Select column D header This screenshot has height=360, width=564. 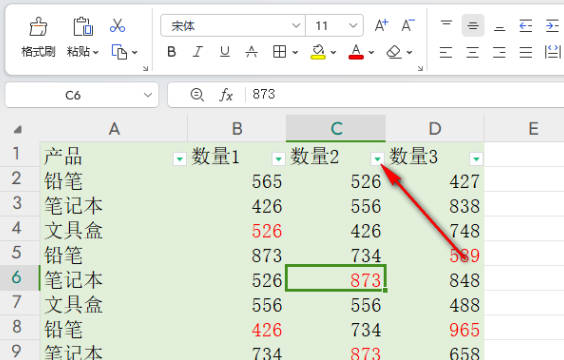tap(435, 128)
